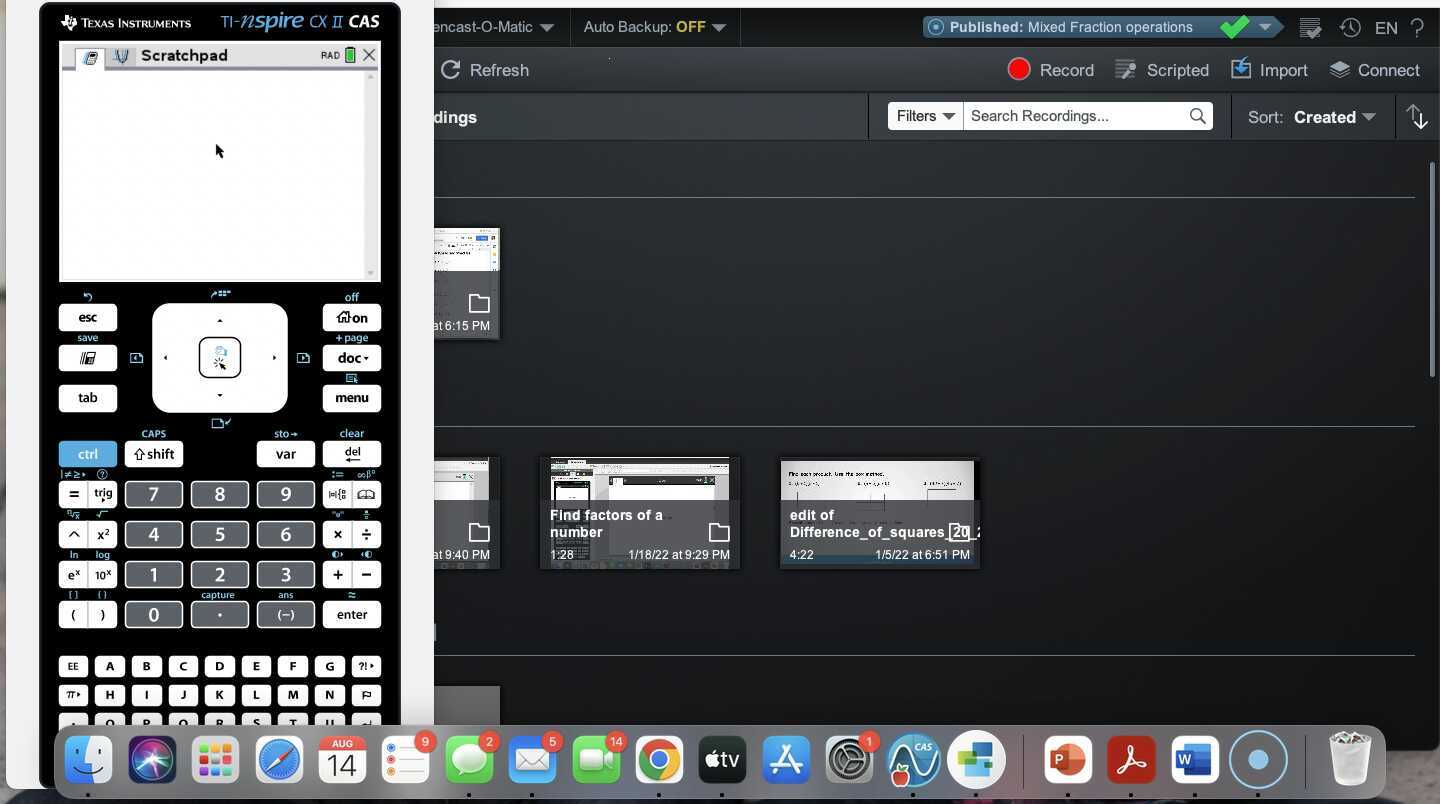Click the calculator menu key
Viewport: 1440px width, 804px height.
coord(352,398)
